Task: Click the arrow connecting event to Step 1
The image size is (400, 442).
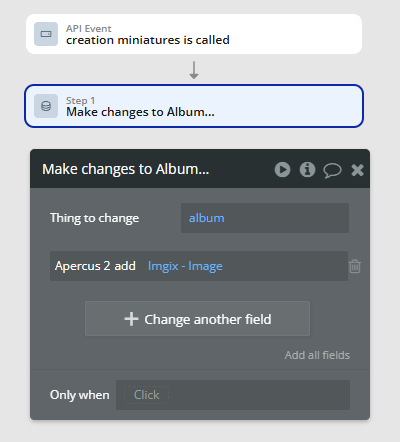Action: [x=194, y=70]
